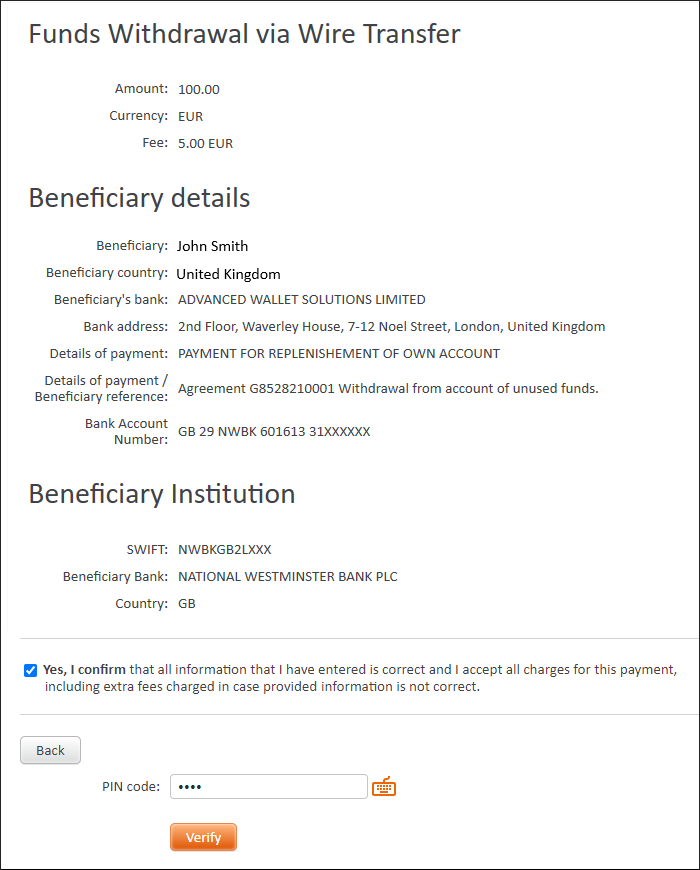Click the SWIFT code NWBKGB2LXXX
700x870 pixels.
[225, 550]
